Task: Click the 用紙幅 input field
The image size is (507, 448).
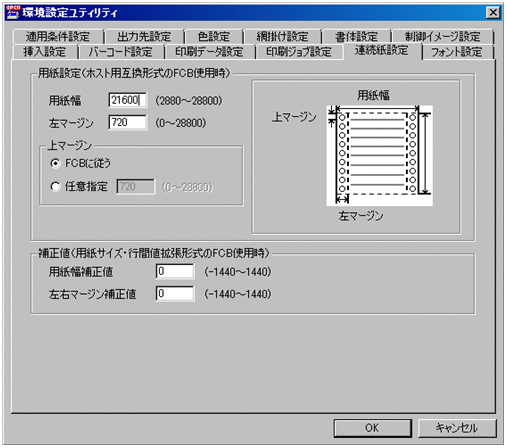Action: tap(127, 100)
